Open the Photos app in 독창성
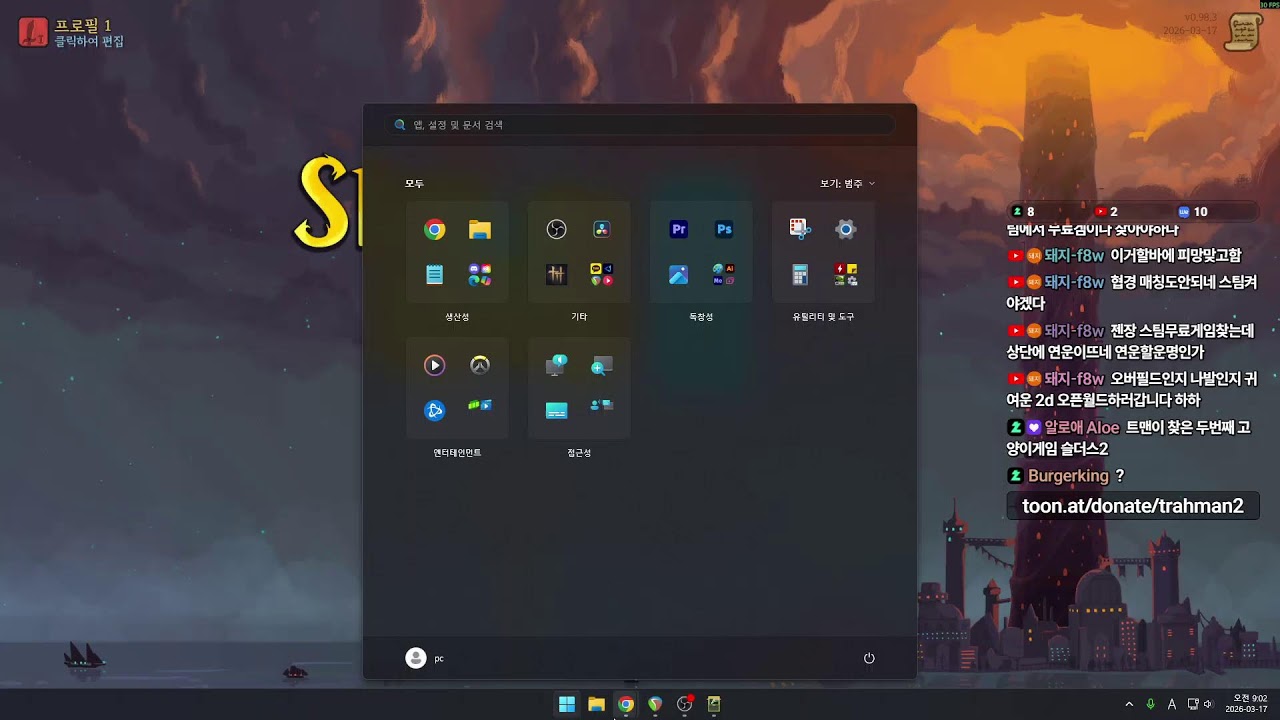Viewport: 1280px width, 720px height. pos(679,275)
